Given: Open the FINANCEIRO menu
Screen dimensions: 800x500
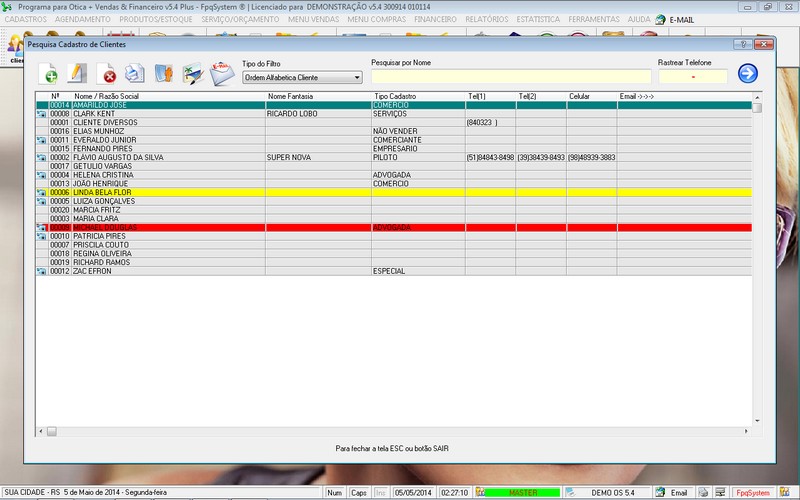Looking at the screenshot, I should [435, 19].
